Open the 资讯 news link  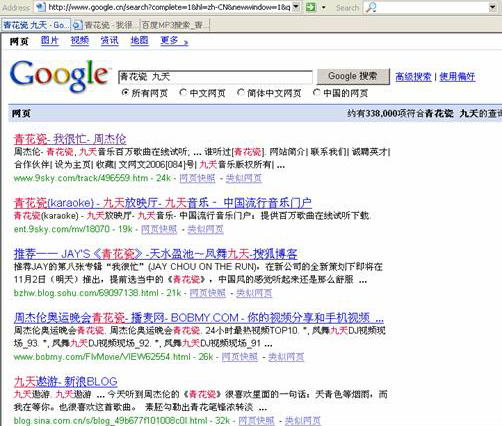[x=110, y=40]
